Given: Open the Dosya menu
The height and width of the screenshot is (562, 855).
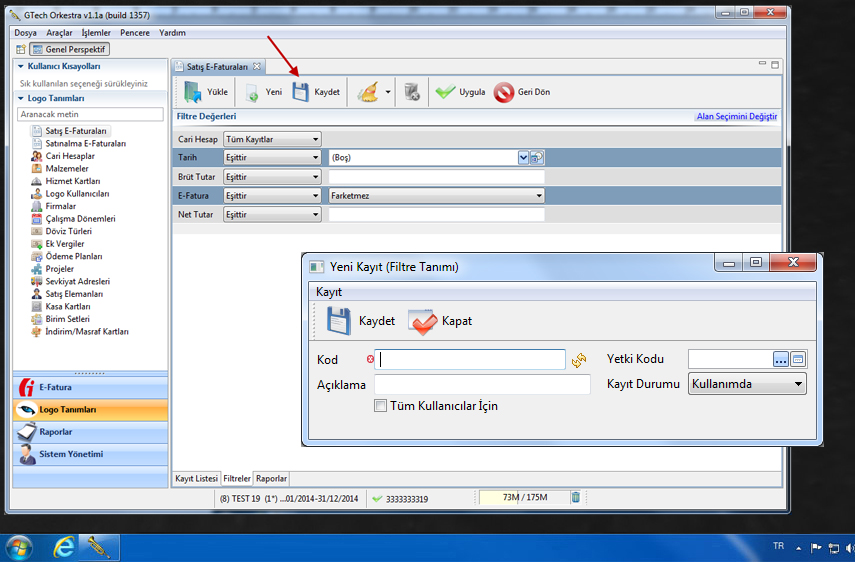Looking at the screenshot, I should (x=25, y=33).
